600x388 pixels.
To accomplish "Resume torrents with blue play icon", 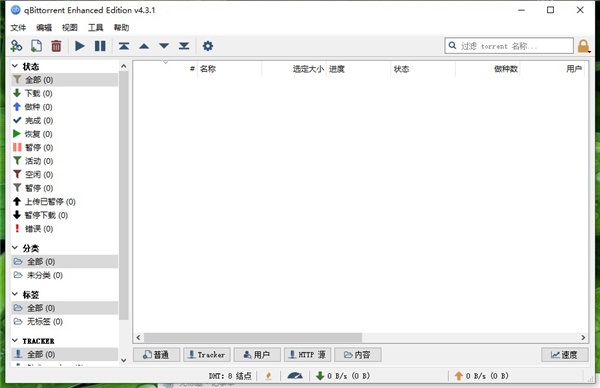I will (x=80, y=46).
